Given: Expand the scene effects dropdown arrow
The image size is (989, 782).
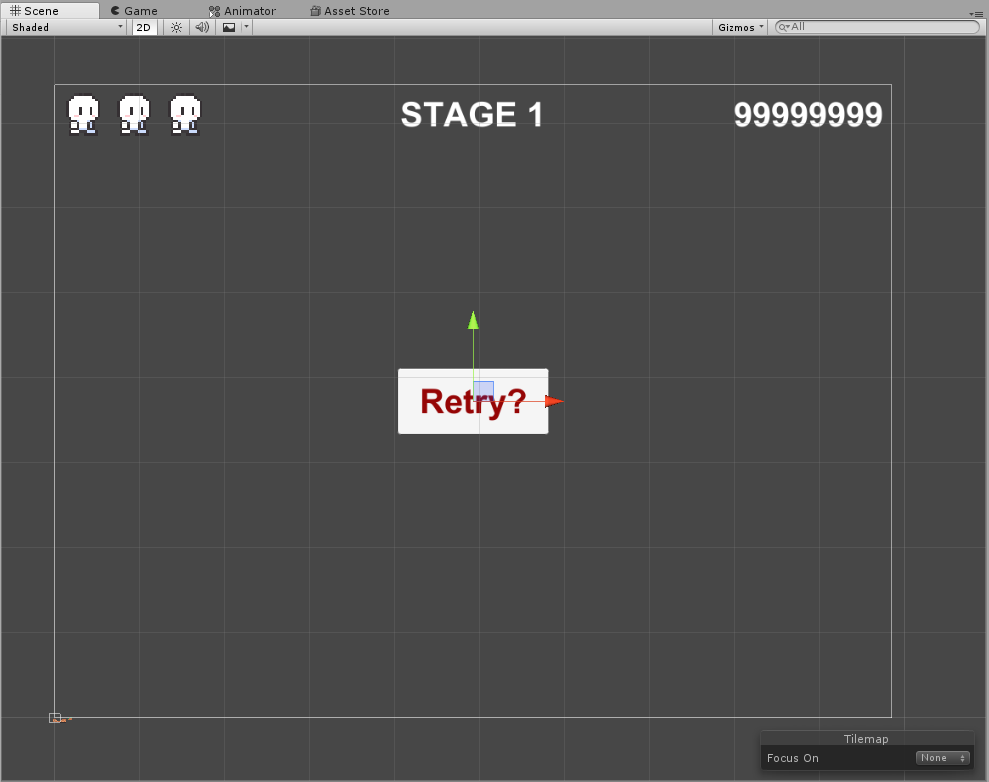Looking at the screenshot, I should [x=247, y=27].
